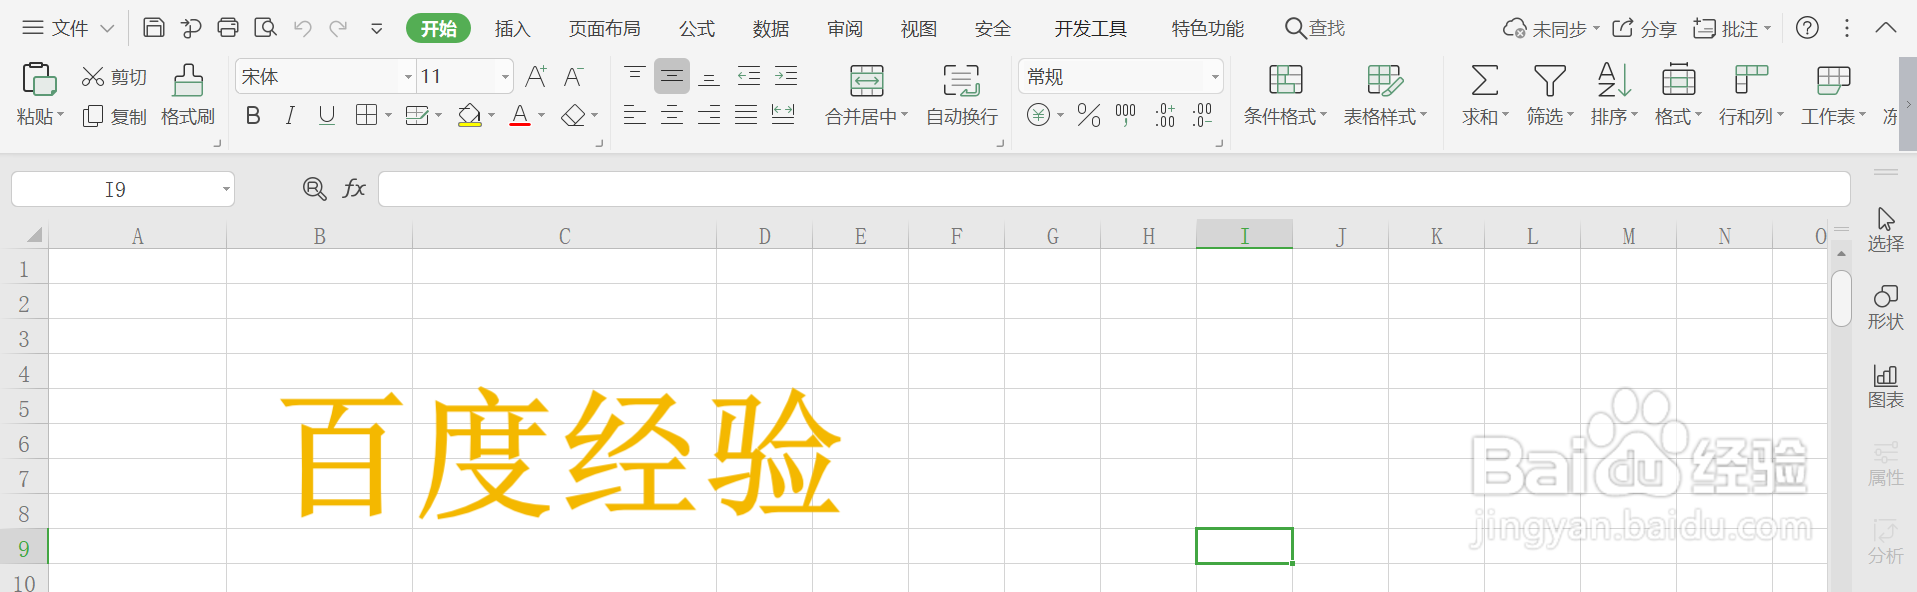The image size is (1917, 592).
Task: Toggle Bold formatting
Action: (253, 116)
